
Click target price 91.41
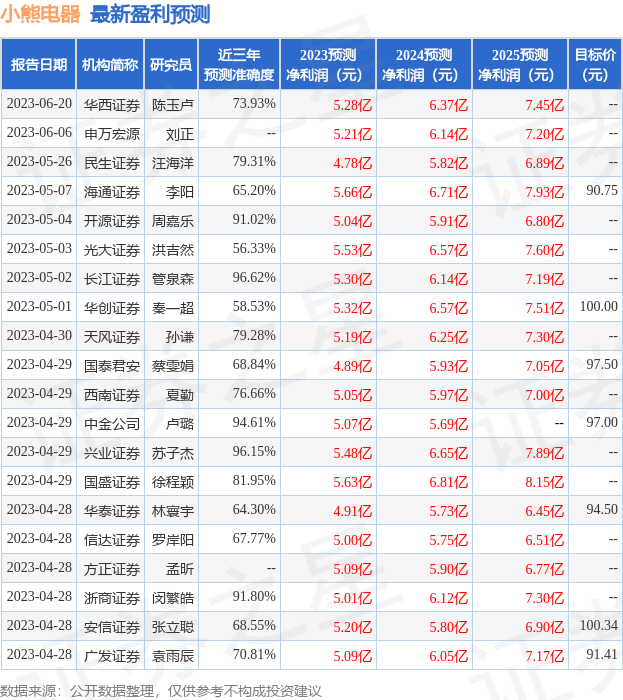click(x=602, y=655)
